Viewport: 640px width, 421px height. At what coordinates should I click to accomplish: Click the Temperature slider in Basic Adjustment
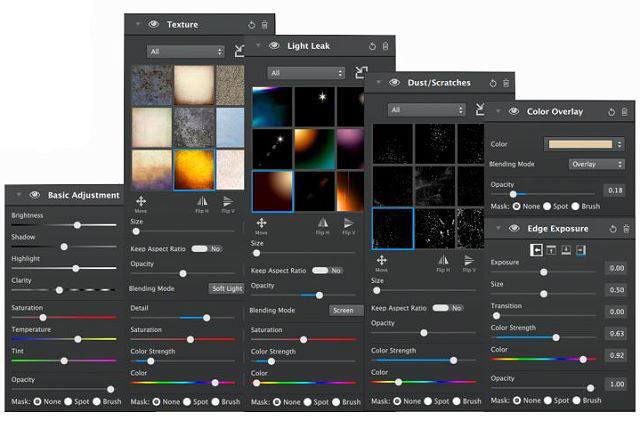click(64, 339)
